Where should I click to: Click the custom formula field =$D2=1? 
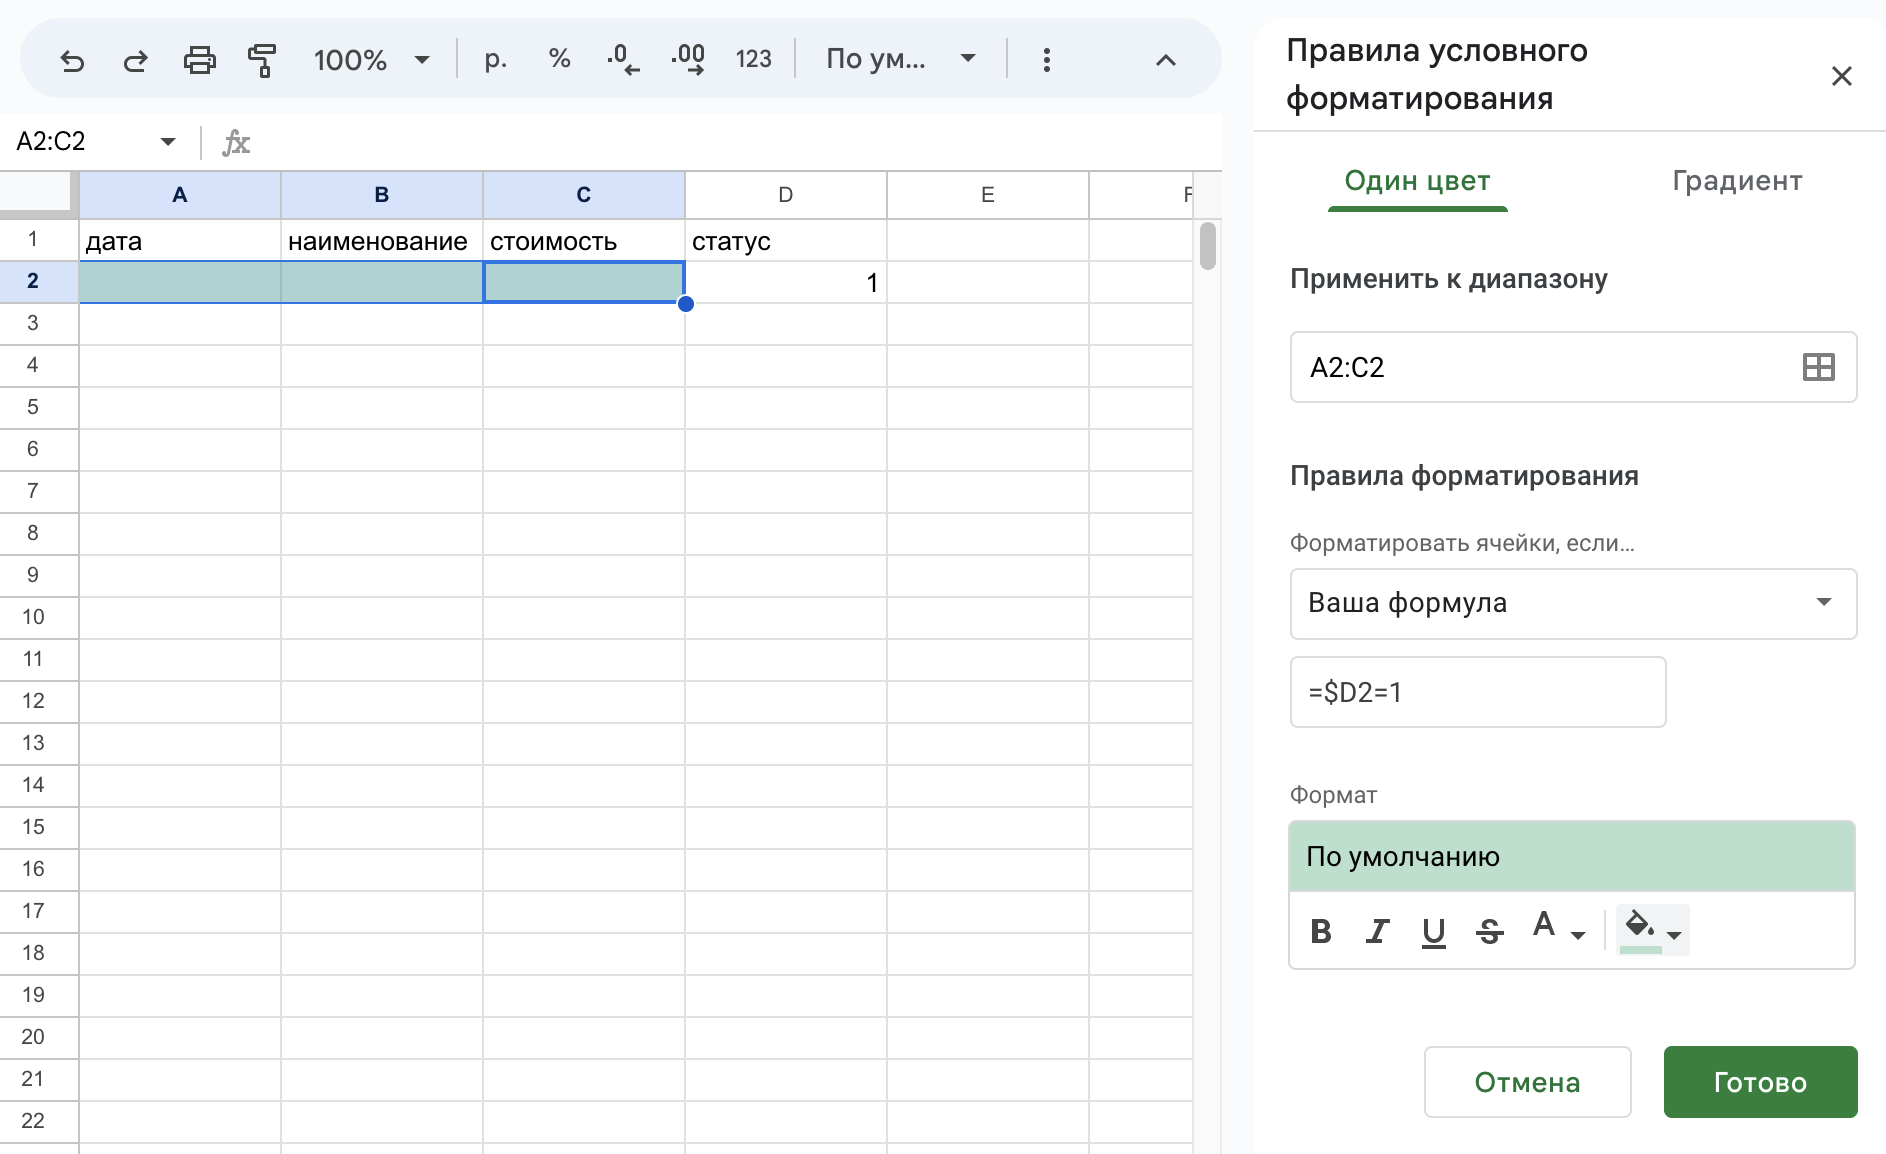coord(1478,692)
